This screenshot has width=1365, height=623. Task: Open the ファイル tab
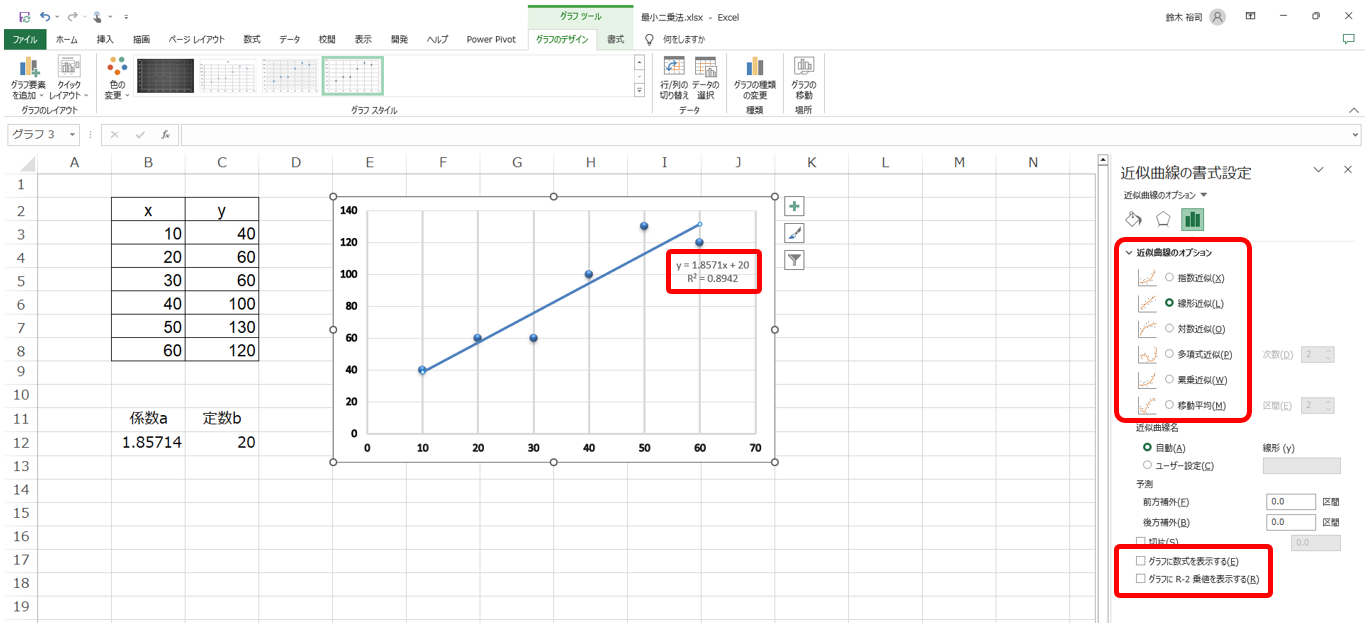click(25, 39)
